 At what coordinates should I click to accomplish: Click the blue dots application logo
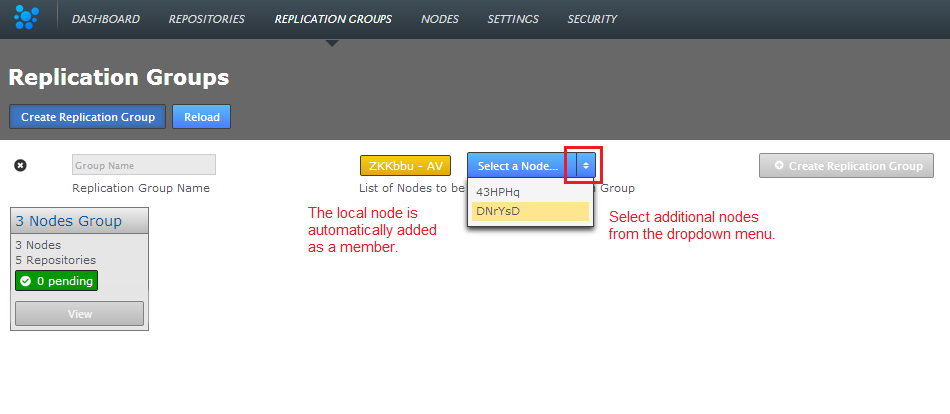pos(26,18)
